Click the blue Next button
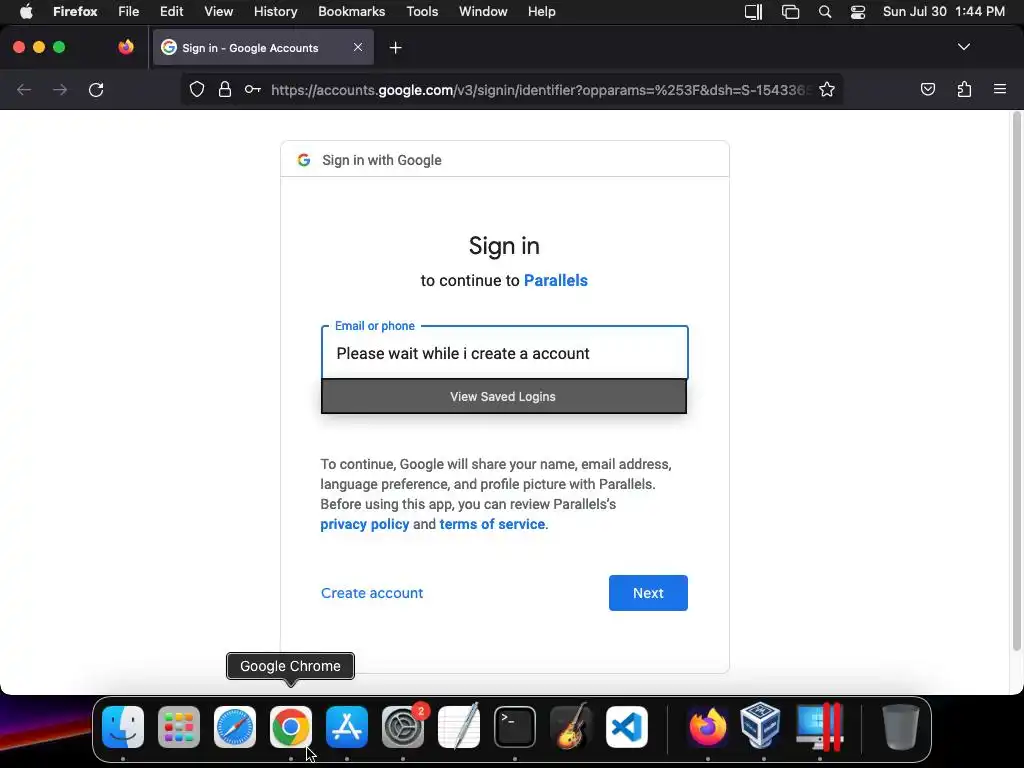The height and width of the screenshot is (768, 1024). point(648,593)
